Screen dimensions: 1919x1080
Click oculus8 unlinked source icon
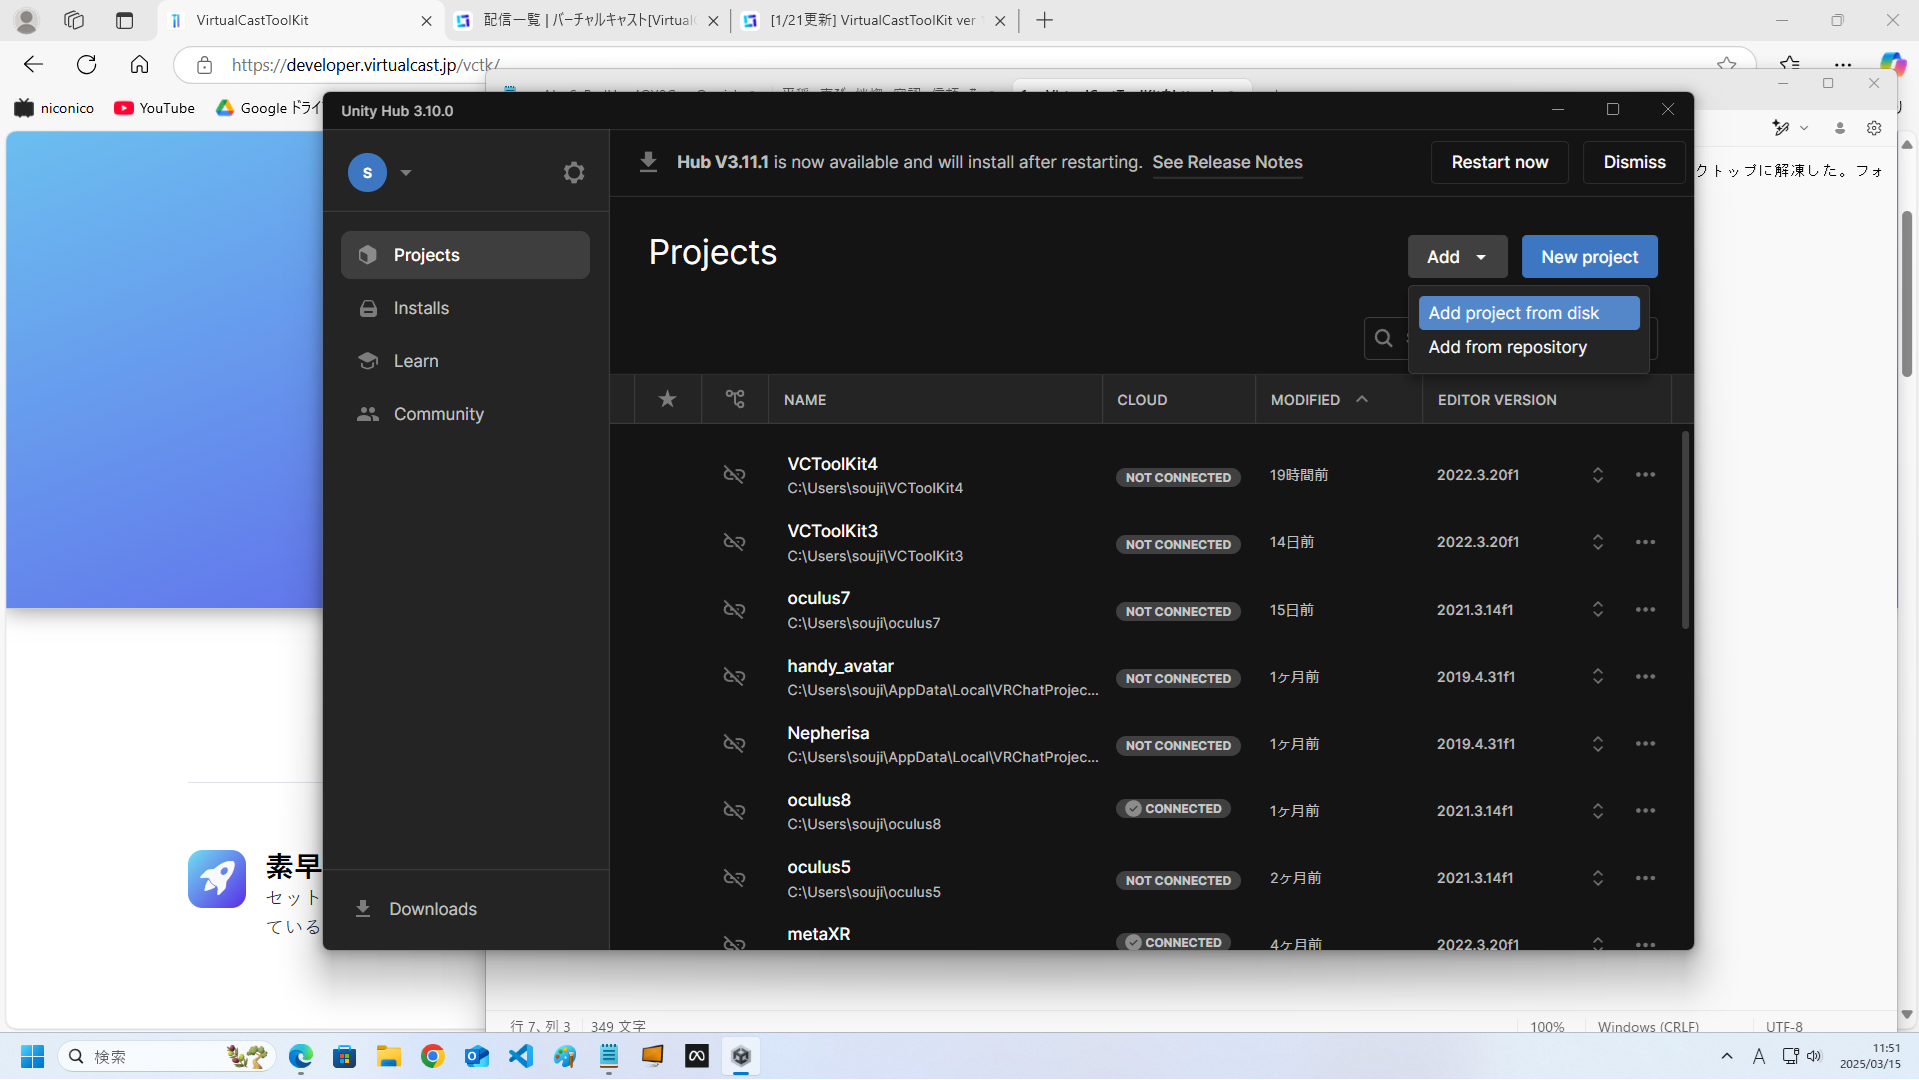click(734, 811)
